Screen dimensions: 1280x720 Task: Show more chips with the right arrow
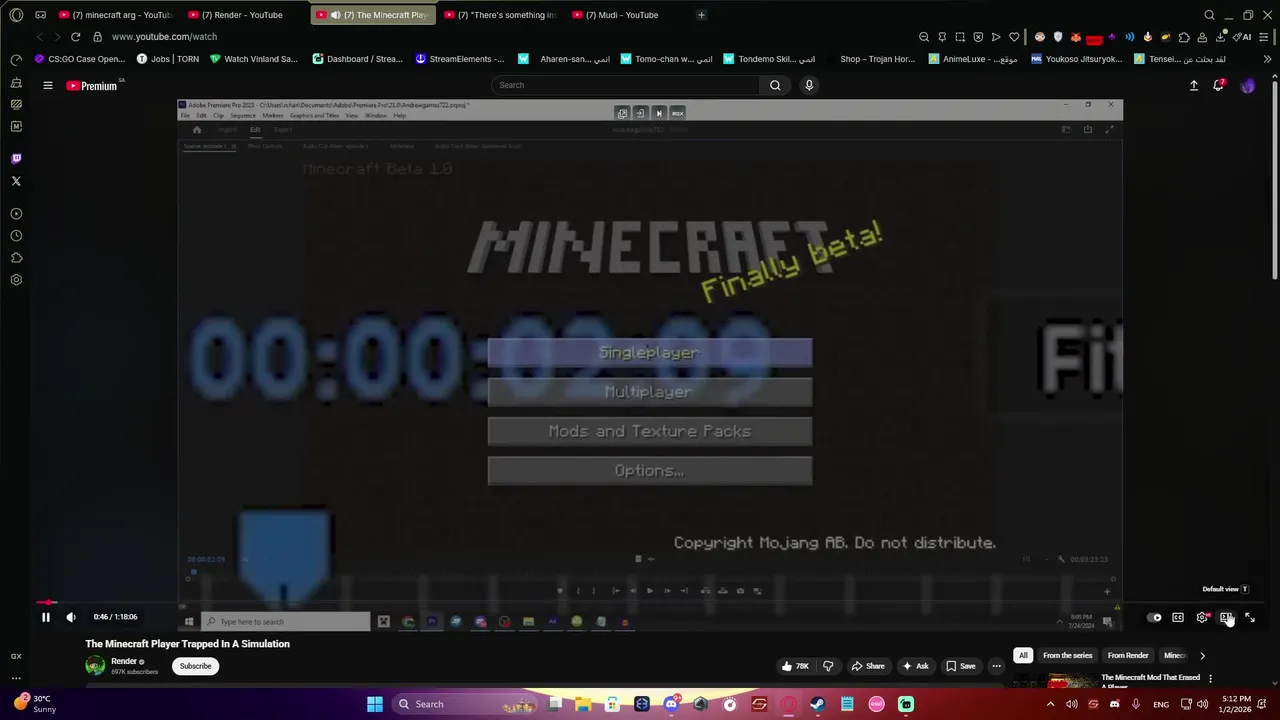point(1202,656)
